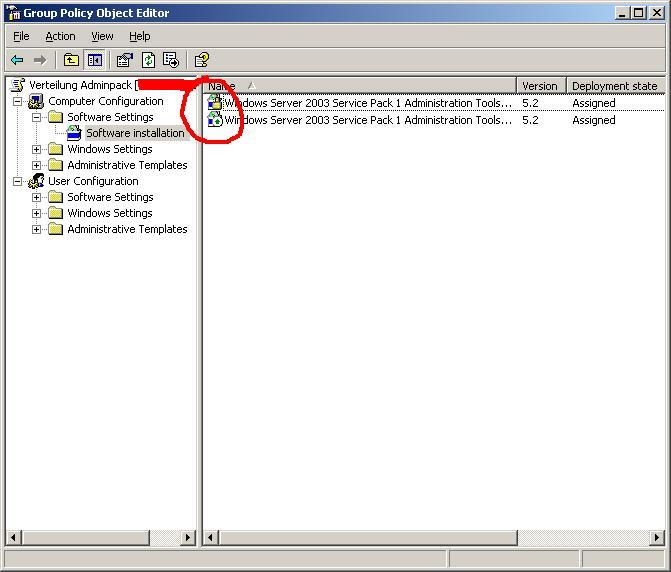Close the Group Policy Object Editor window
This screenshot has width=671, height=572.
pyautogui.click(x=657, y=13)
